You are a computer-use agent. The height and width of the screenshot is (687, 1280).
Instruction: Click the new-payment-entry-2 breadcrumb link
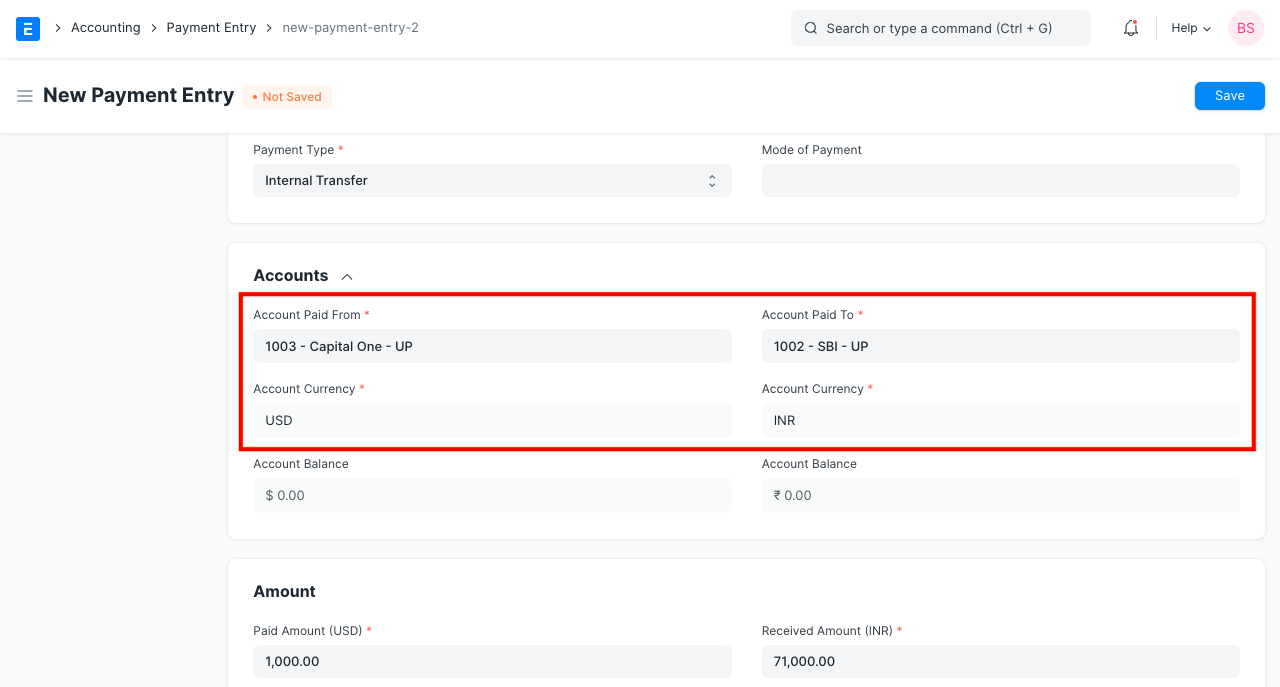350,27
